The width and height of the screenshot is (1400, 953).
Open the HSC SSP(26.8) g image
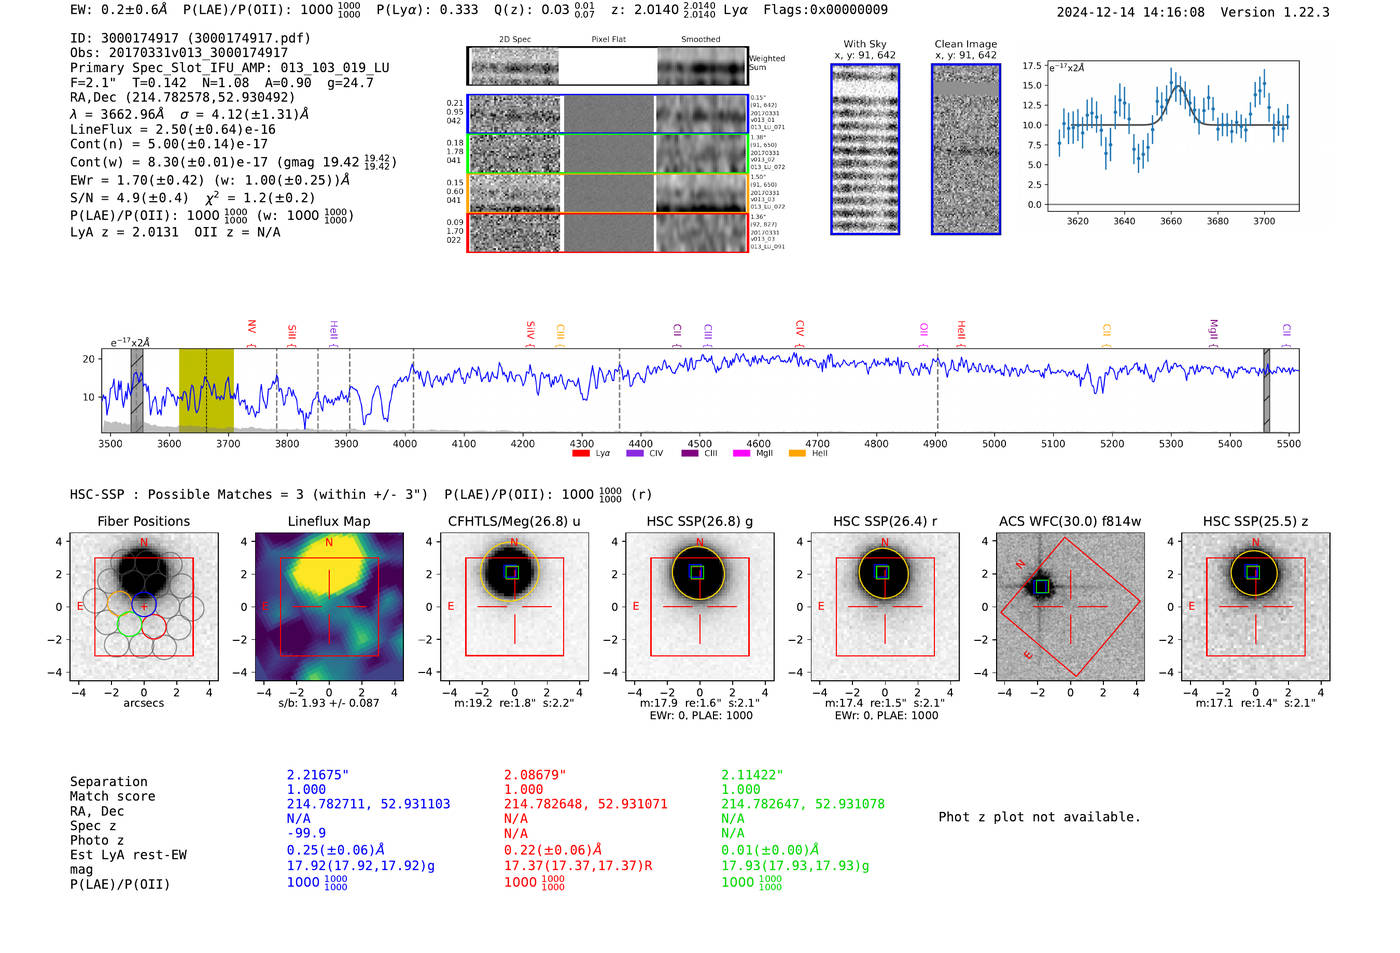699,606
